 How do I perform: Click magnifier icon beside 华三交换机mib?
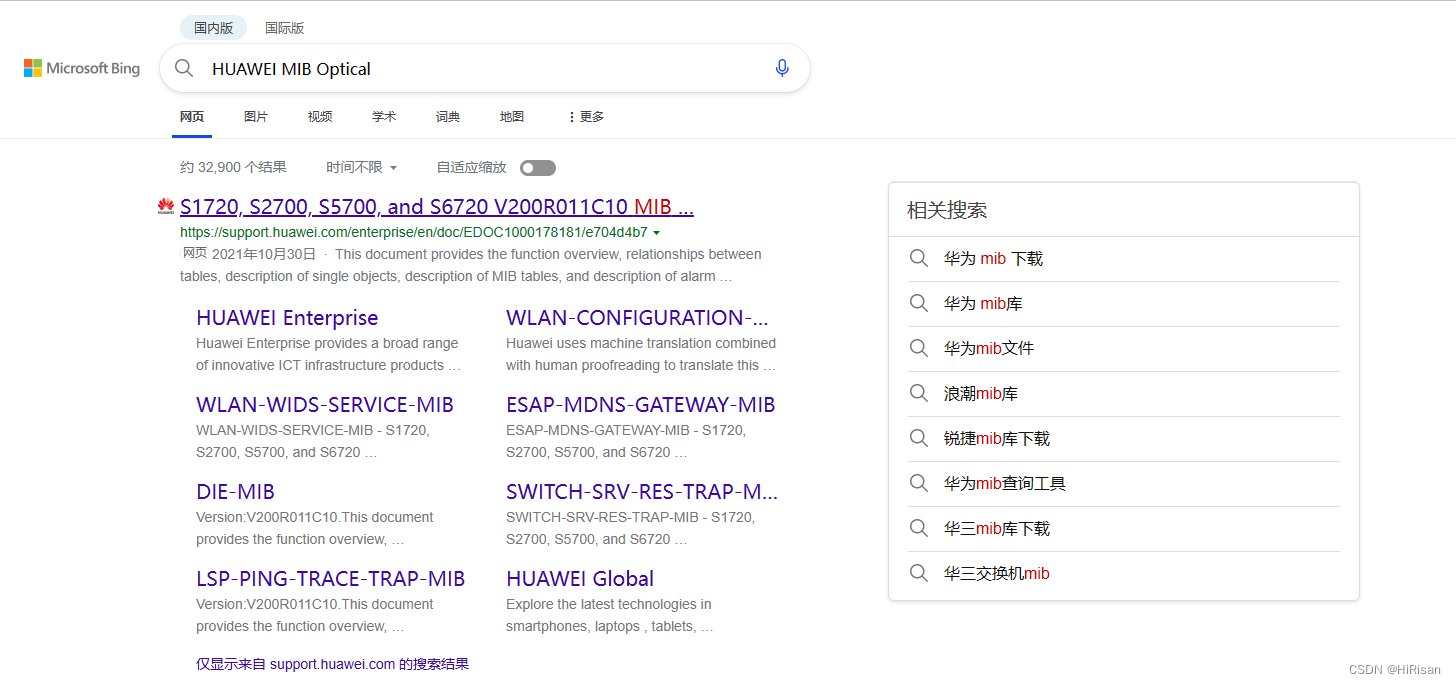919,573
